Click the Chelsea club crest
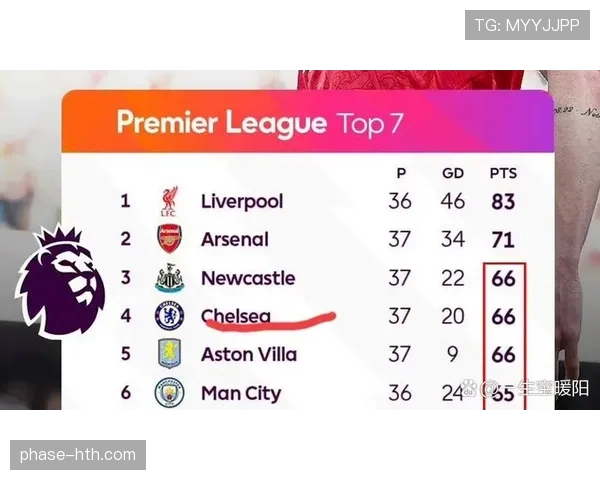 pyautogui.click(x=169, y=316)
